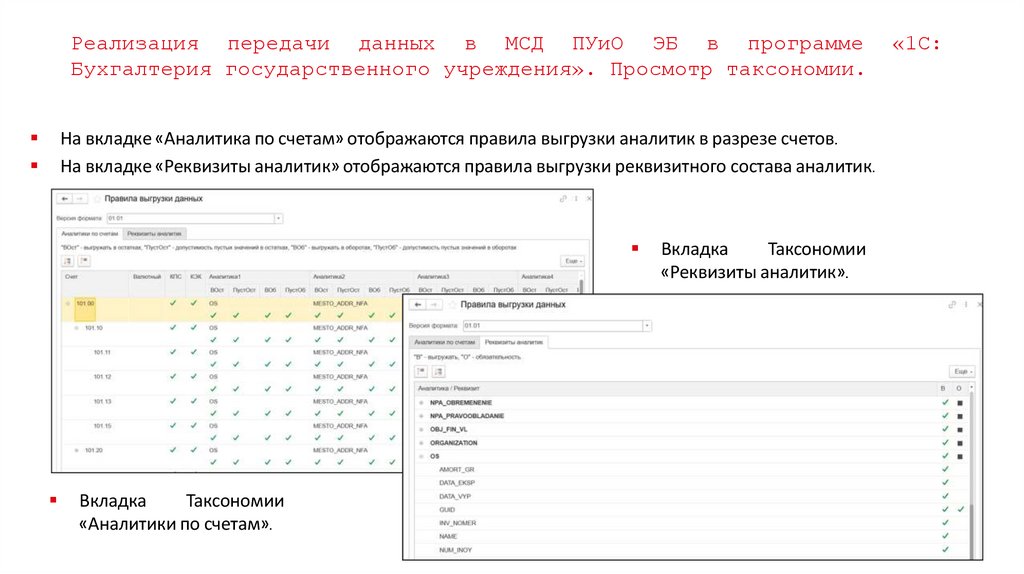
Task: Toggle О checkmark for GUID row
Action: tap(961, 509)
